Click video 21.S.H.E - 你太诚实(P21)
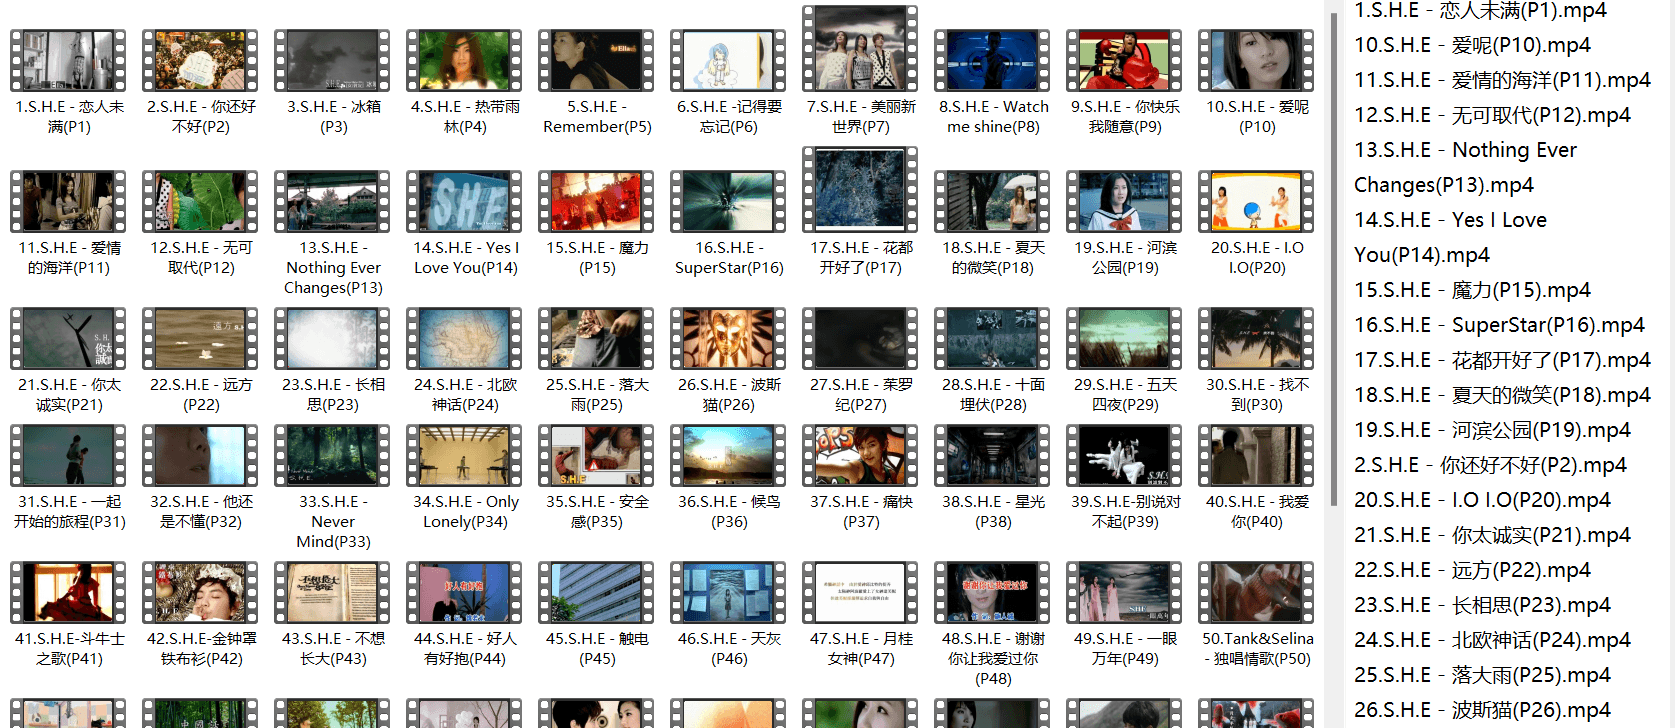1675x728 pixels. pyautogui.click(x=68, y=338)
